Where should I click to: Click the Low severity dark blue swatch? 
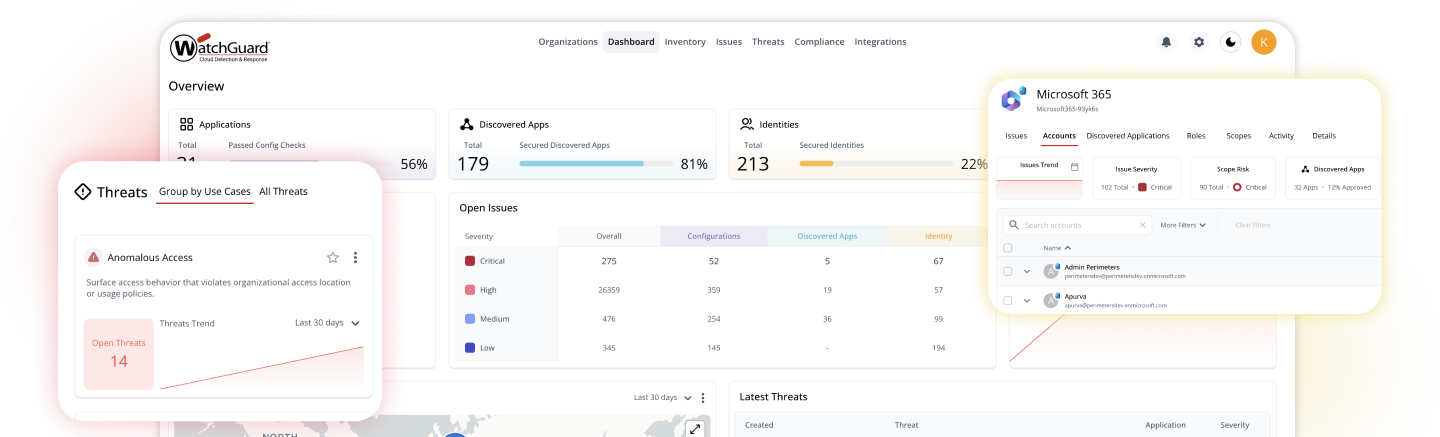[470, 348]
